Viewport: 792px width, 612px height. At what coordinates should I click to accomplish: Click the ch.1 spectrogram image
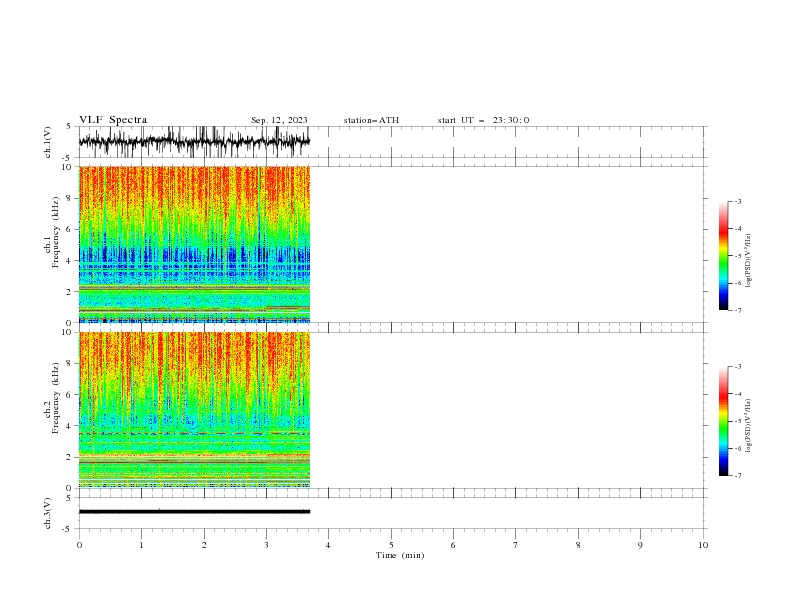[194, 244]
